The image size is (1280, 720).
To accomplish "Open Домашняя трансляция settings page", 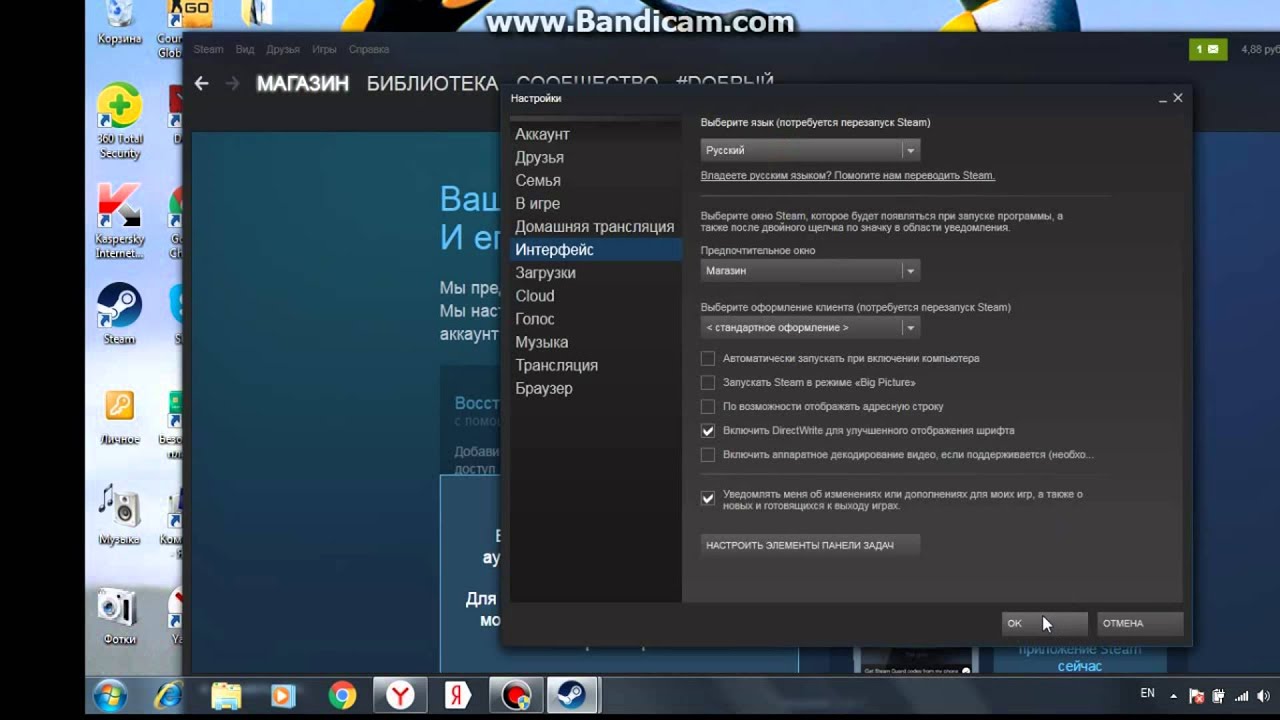I will pyautogui.click(x=596, y=226).
